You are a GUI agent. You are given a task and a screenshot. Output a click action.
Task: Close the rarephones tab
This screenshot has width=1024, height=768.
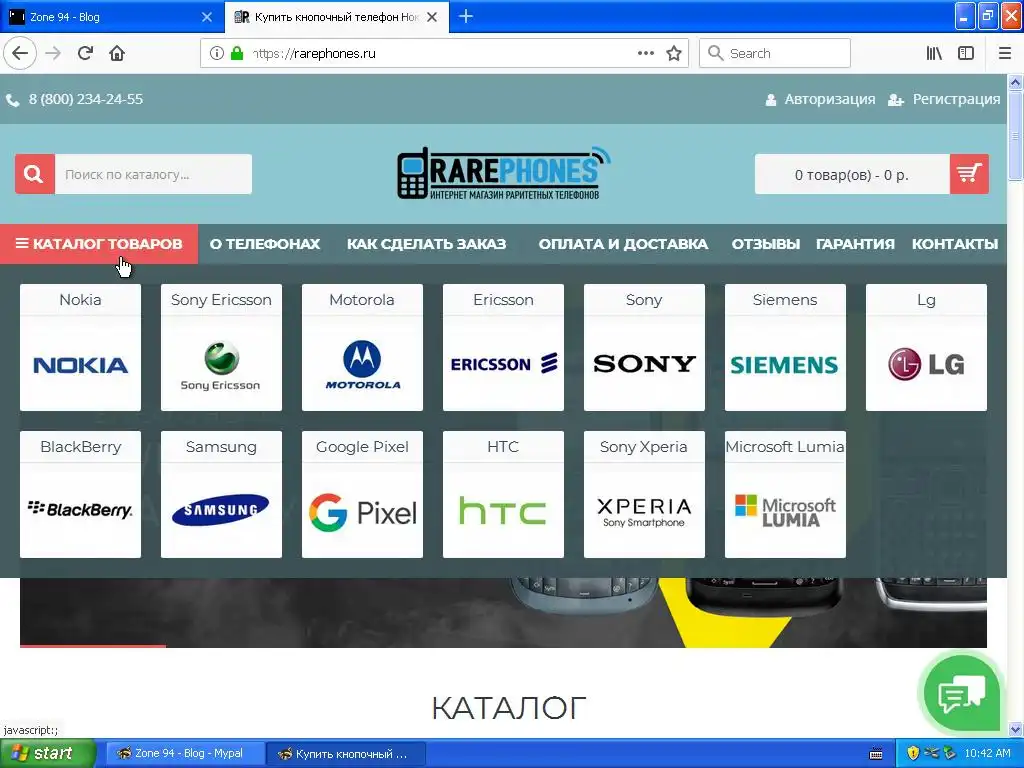click(x=432, y=17)
